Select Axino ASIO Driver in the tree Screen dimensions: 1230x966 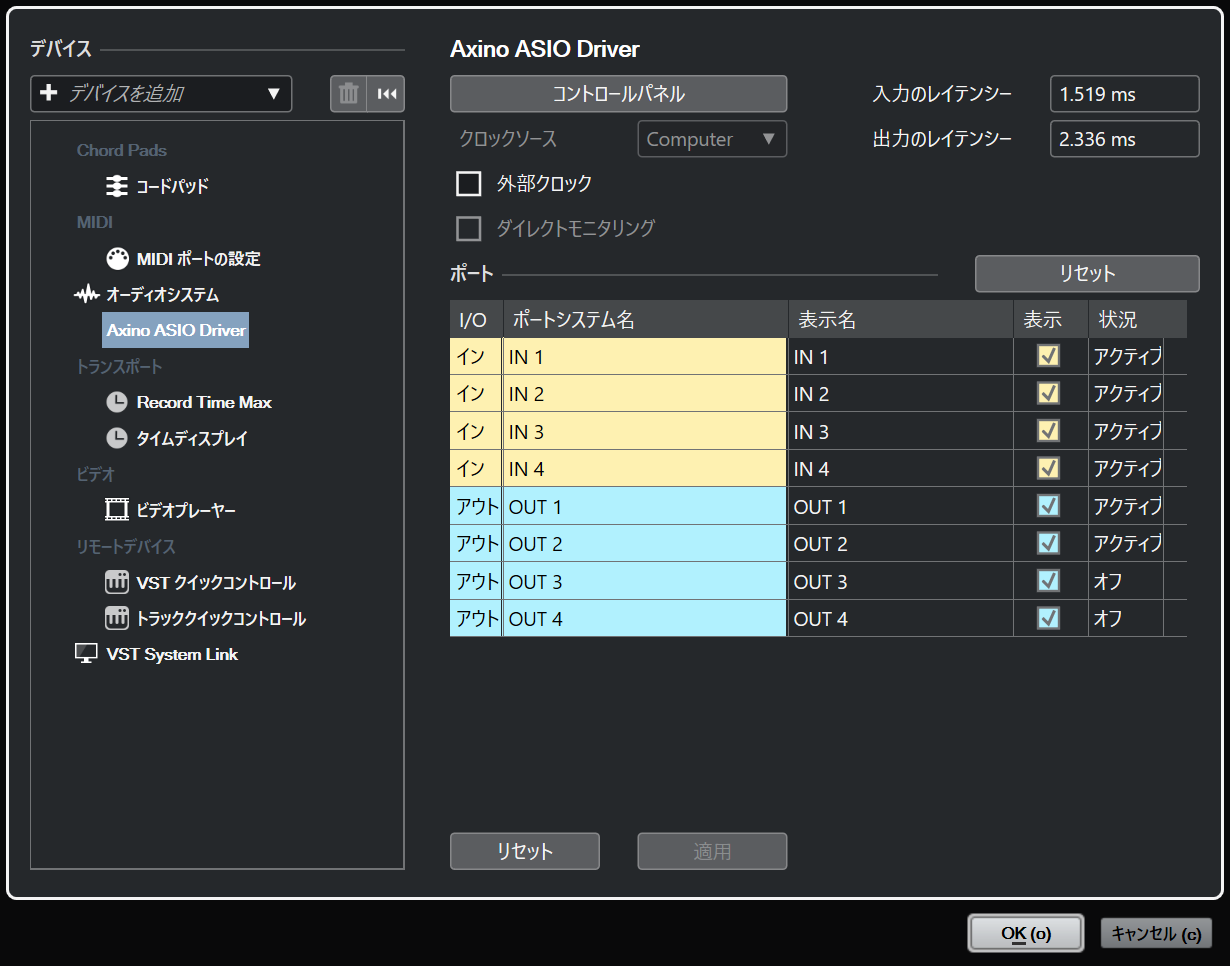coord(176,330)
